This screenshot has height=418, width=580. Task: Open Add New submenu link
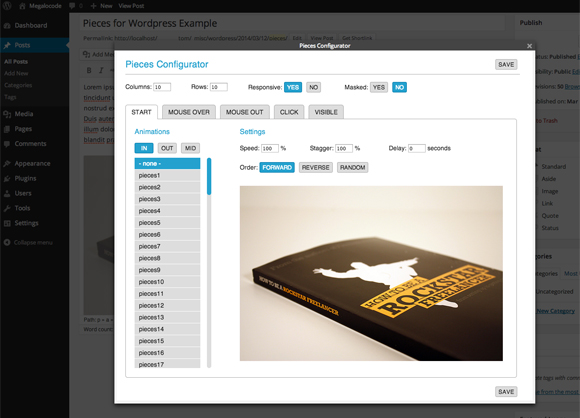click(x=16, y=74)
